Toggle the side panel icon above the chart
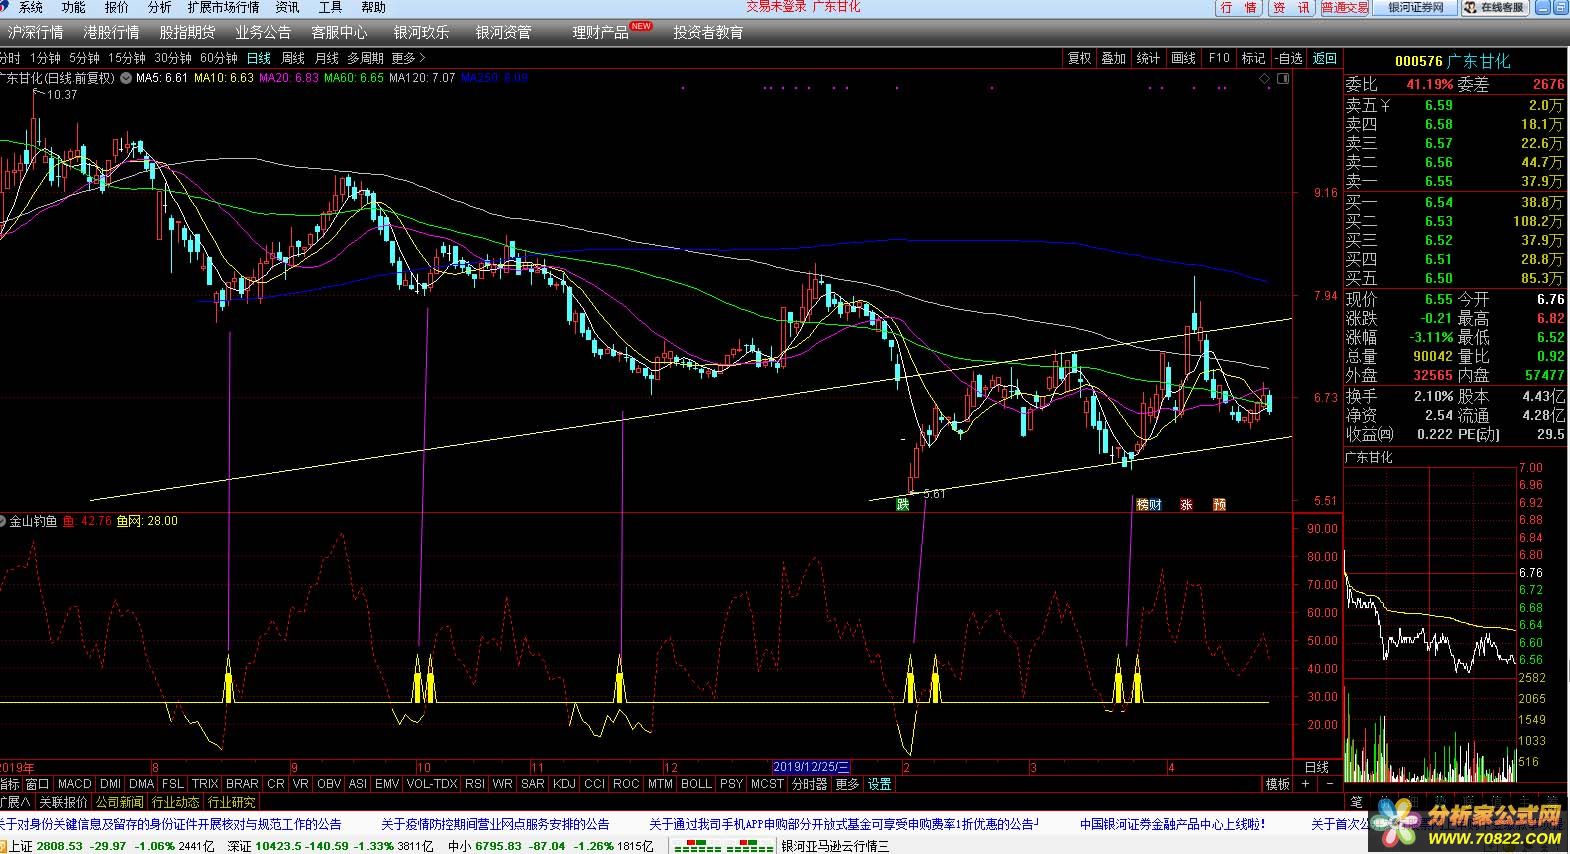Image resolution: width=1570 pixels, height=854 pixels. (1283, 77)
